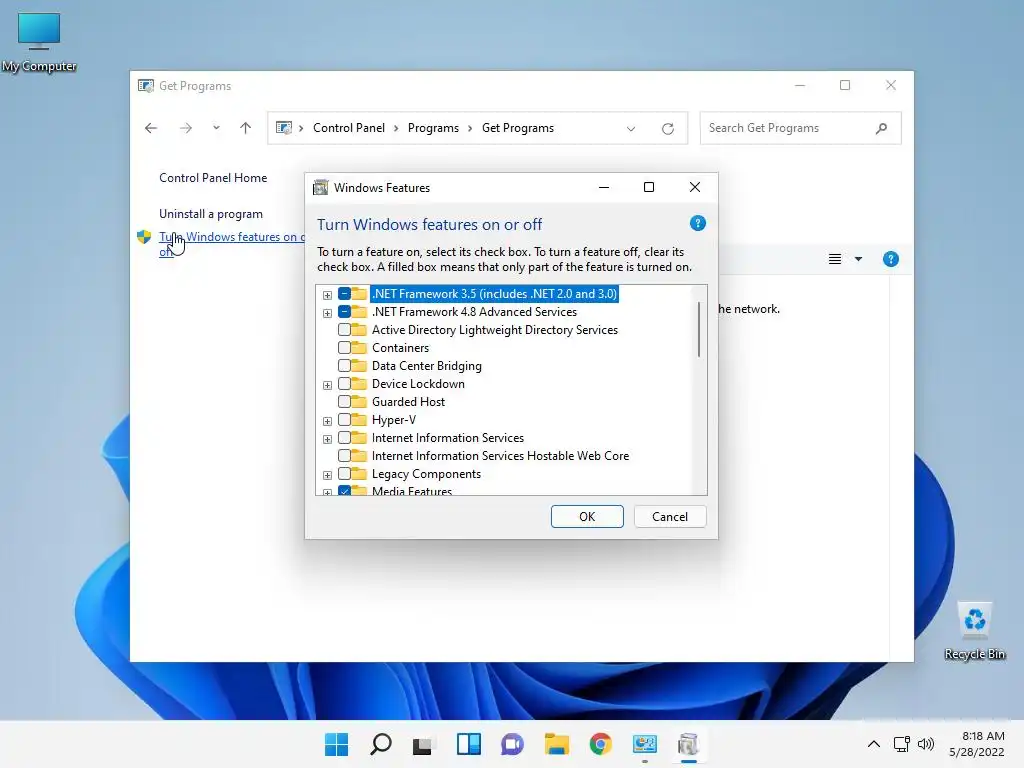Open Uninstall a program link

coord(211,214)
